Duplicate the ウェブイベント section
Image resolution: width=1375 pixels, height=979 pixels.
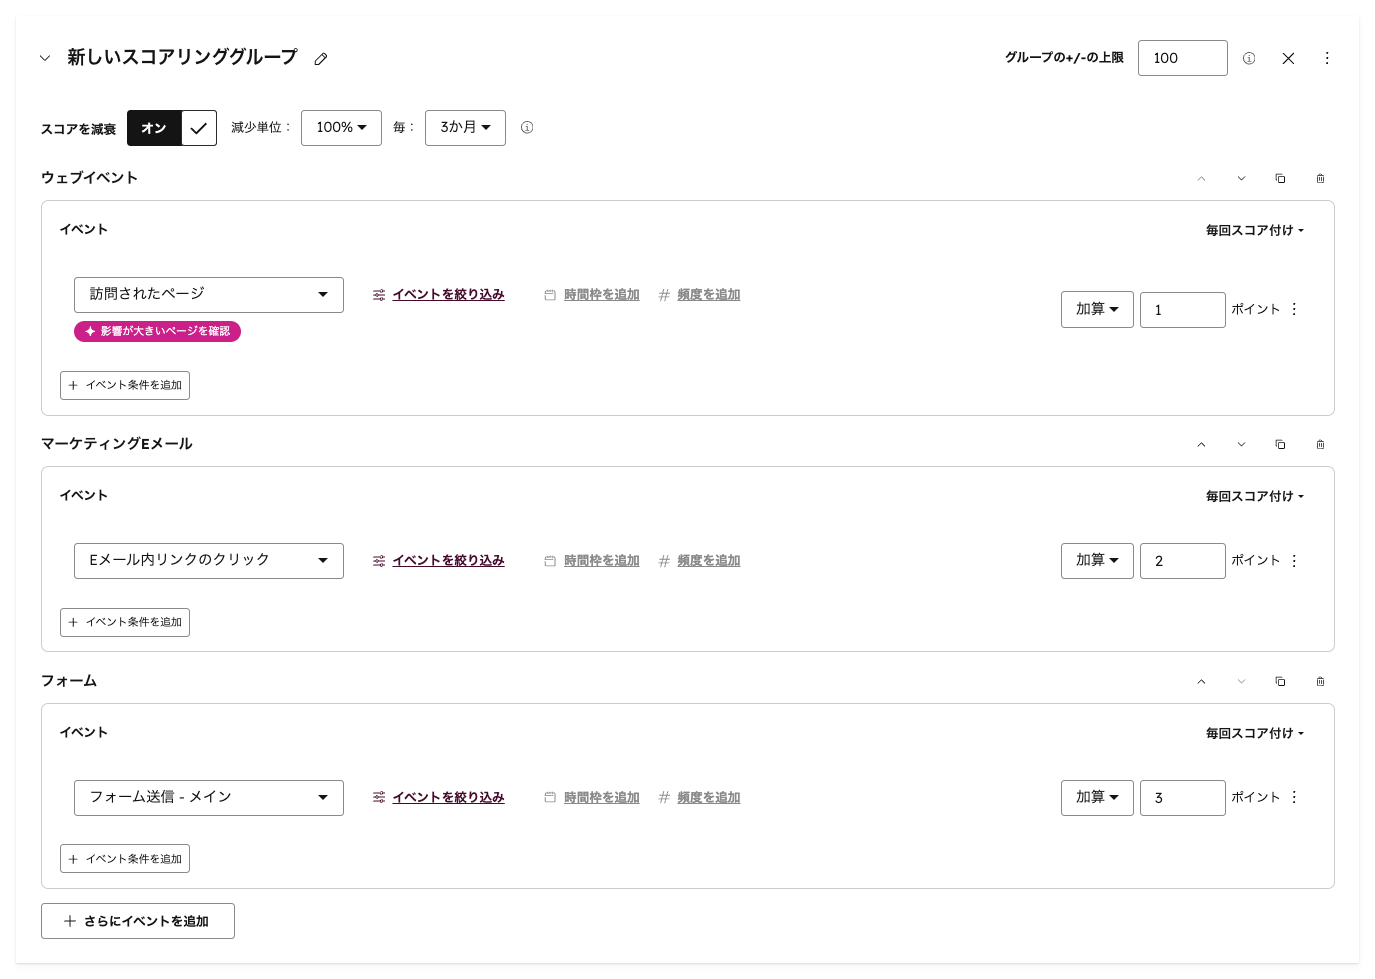pos(1280,178)
